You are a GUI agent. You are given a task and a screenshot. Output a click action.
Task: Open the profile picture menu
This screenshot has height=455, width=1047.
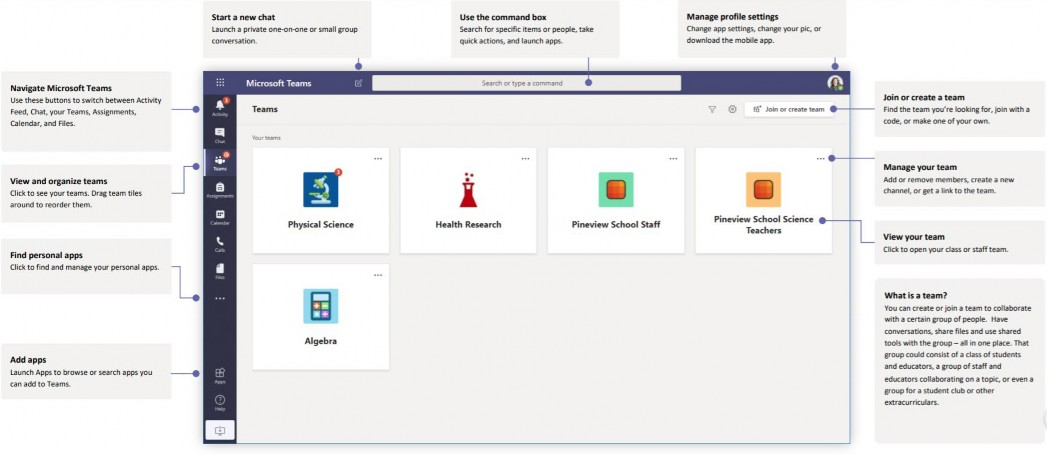835,83
